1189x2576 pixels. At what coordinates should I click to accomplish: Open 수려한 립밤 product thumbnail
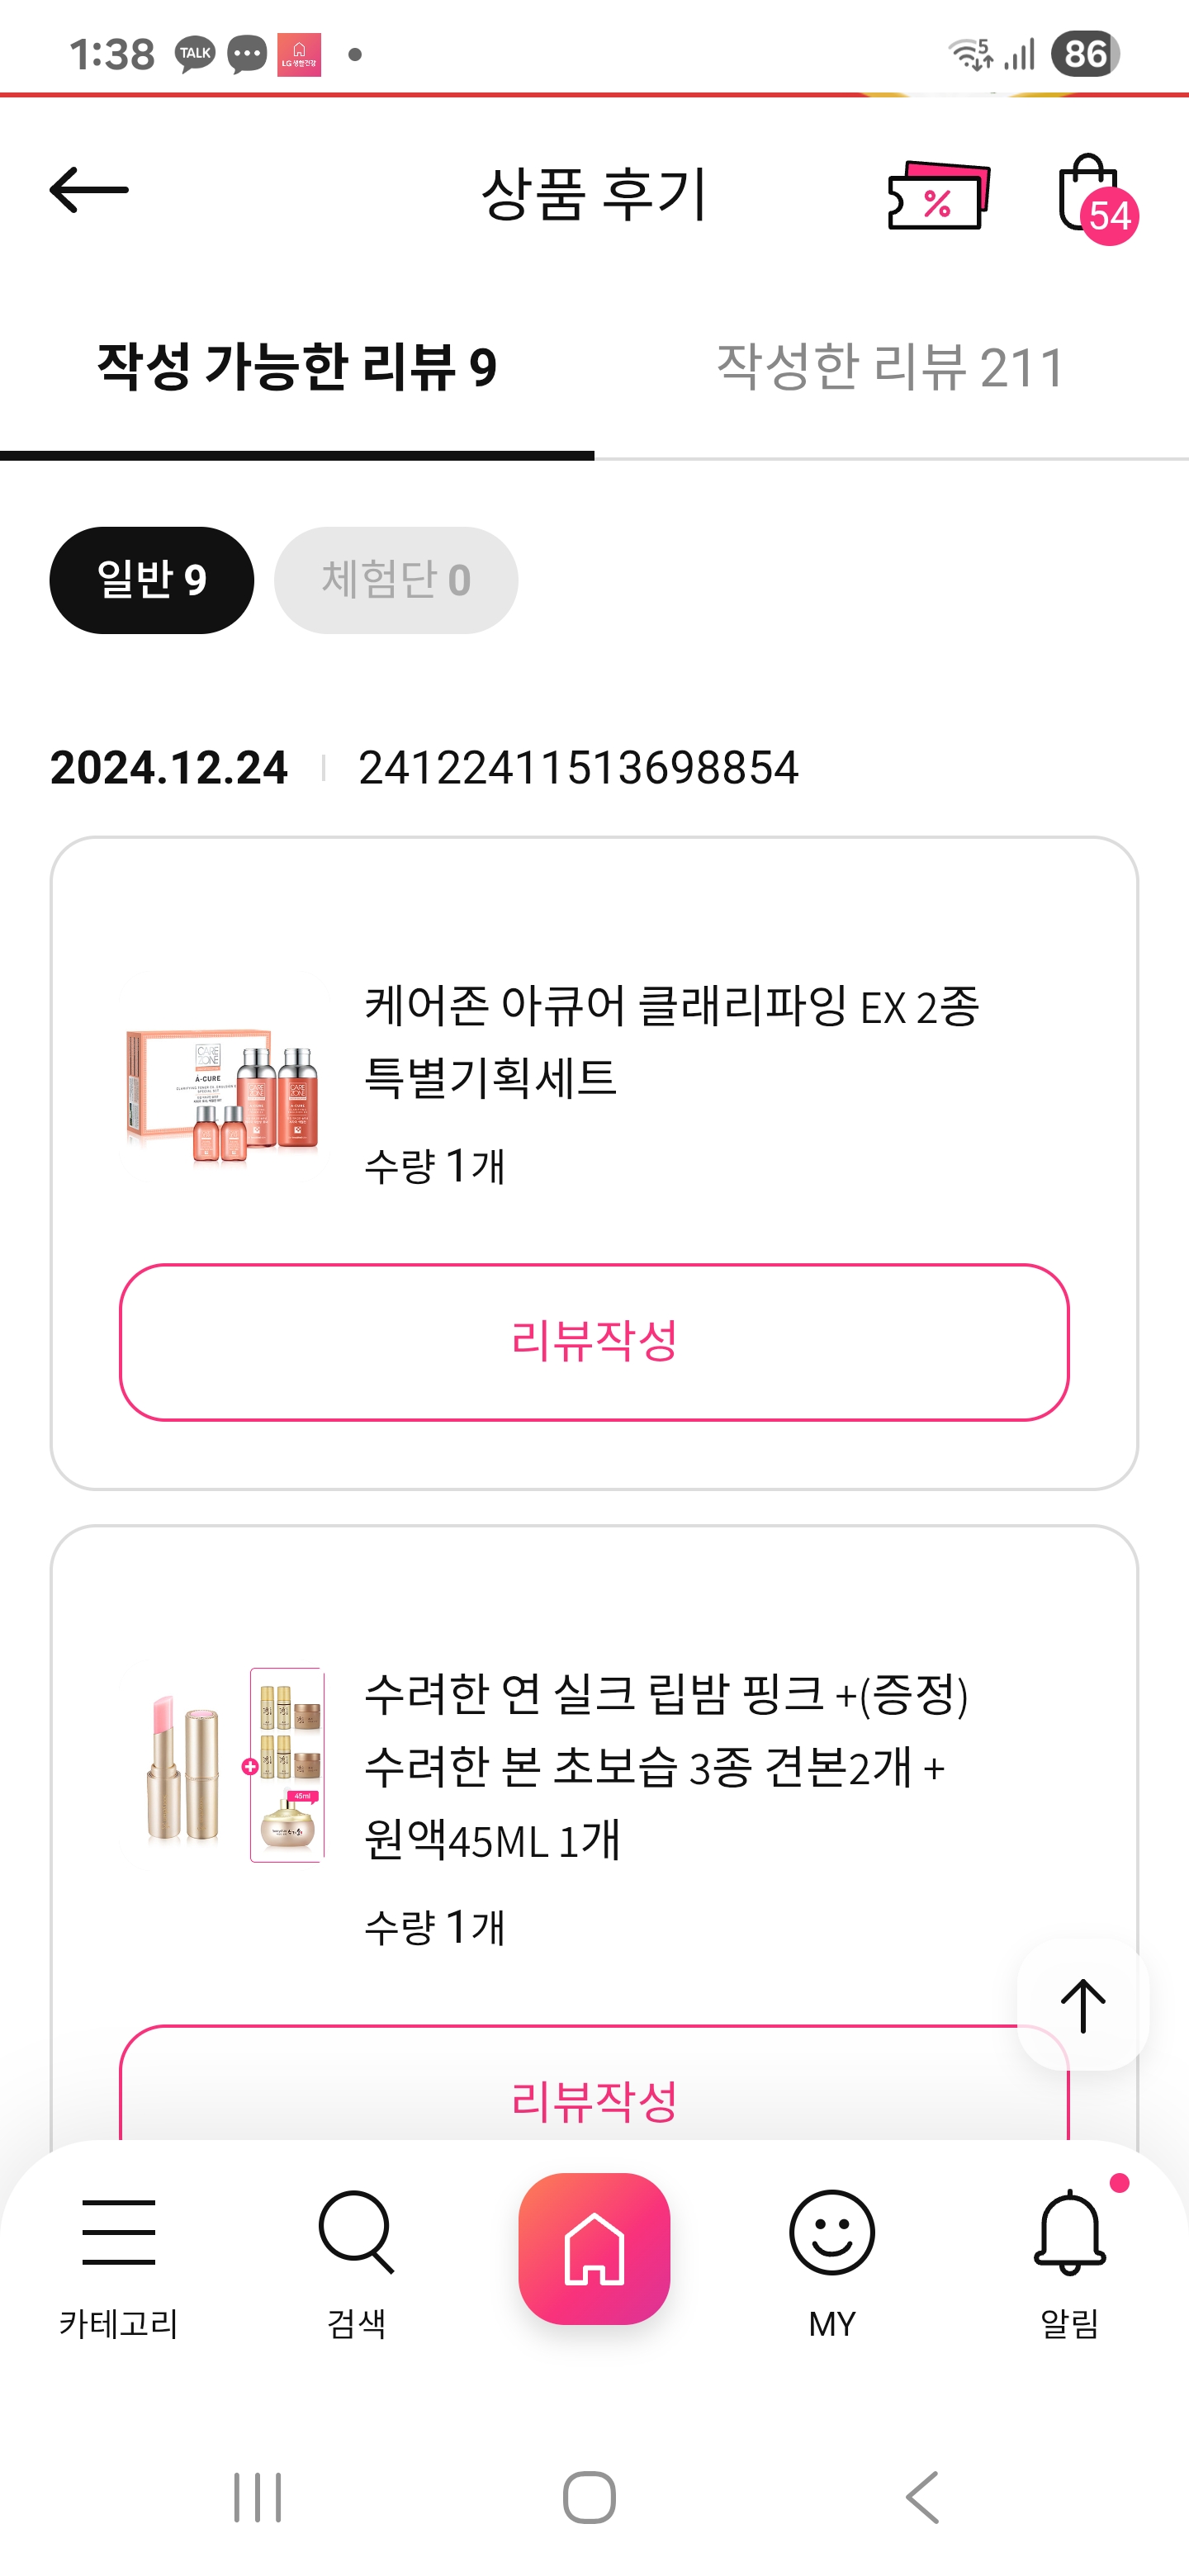click(x=234, y=1765)
